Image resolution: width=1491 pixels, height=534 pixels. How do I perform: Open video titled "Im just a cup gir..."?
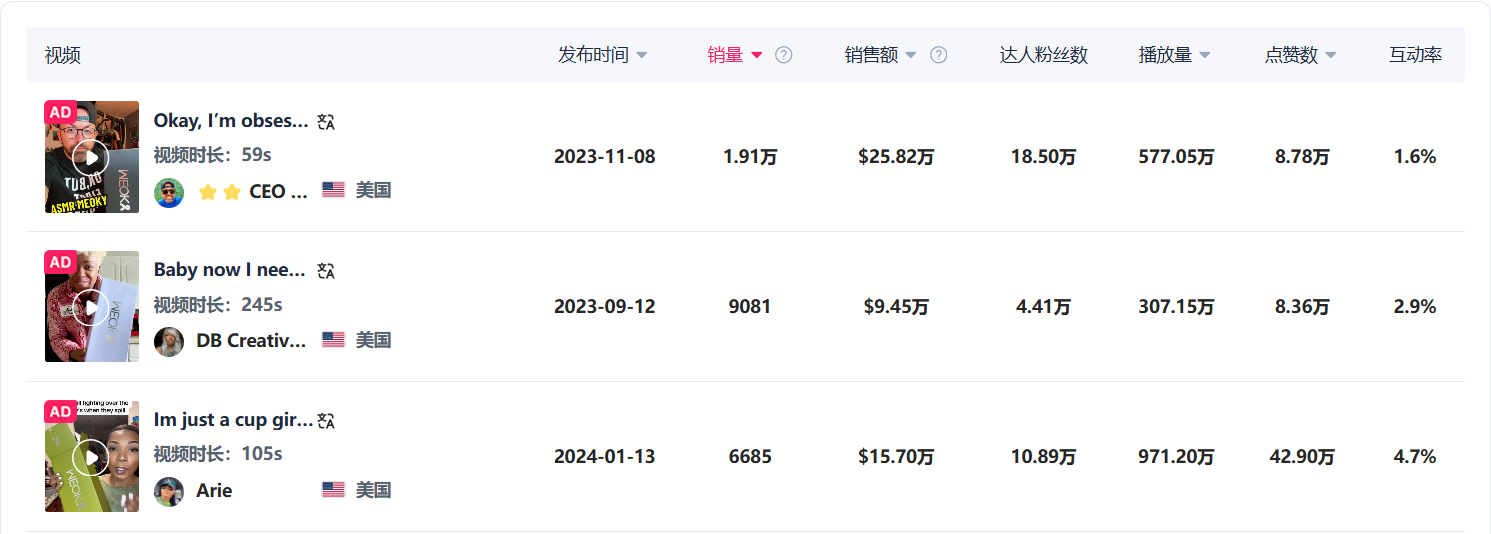click(233, 420)
